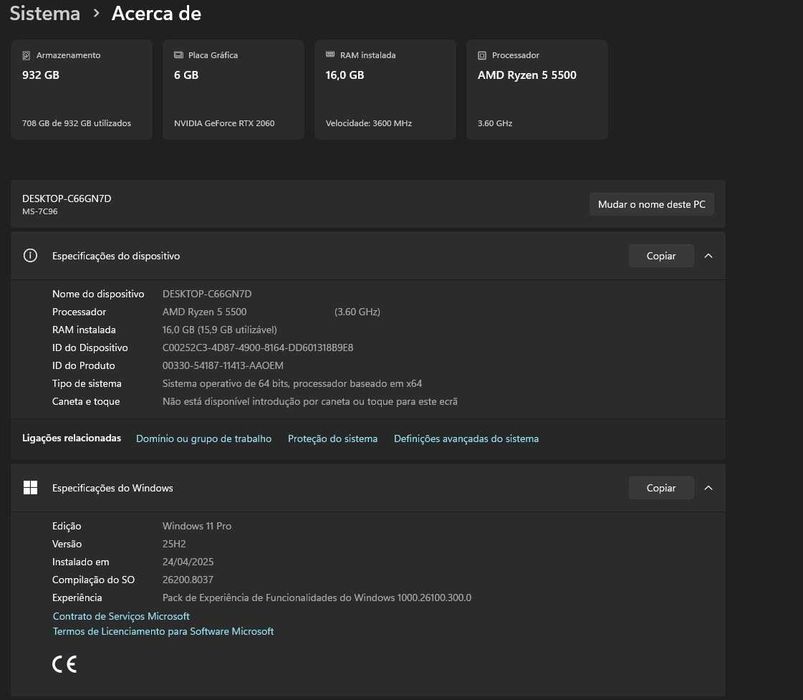803x700 pixels.
Task: Click the Instalado em date 24/04/2025
Action: click(x=188, y=562)
